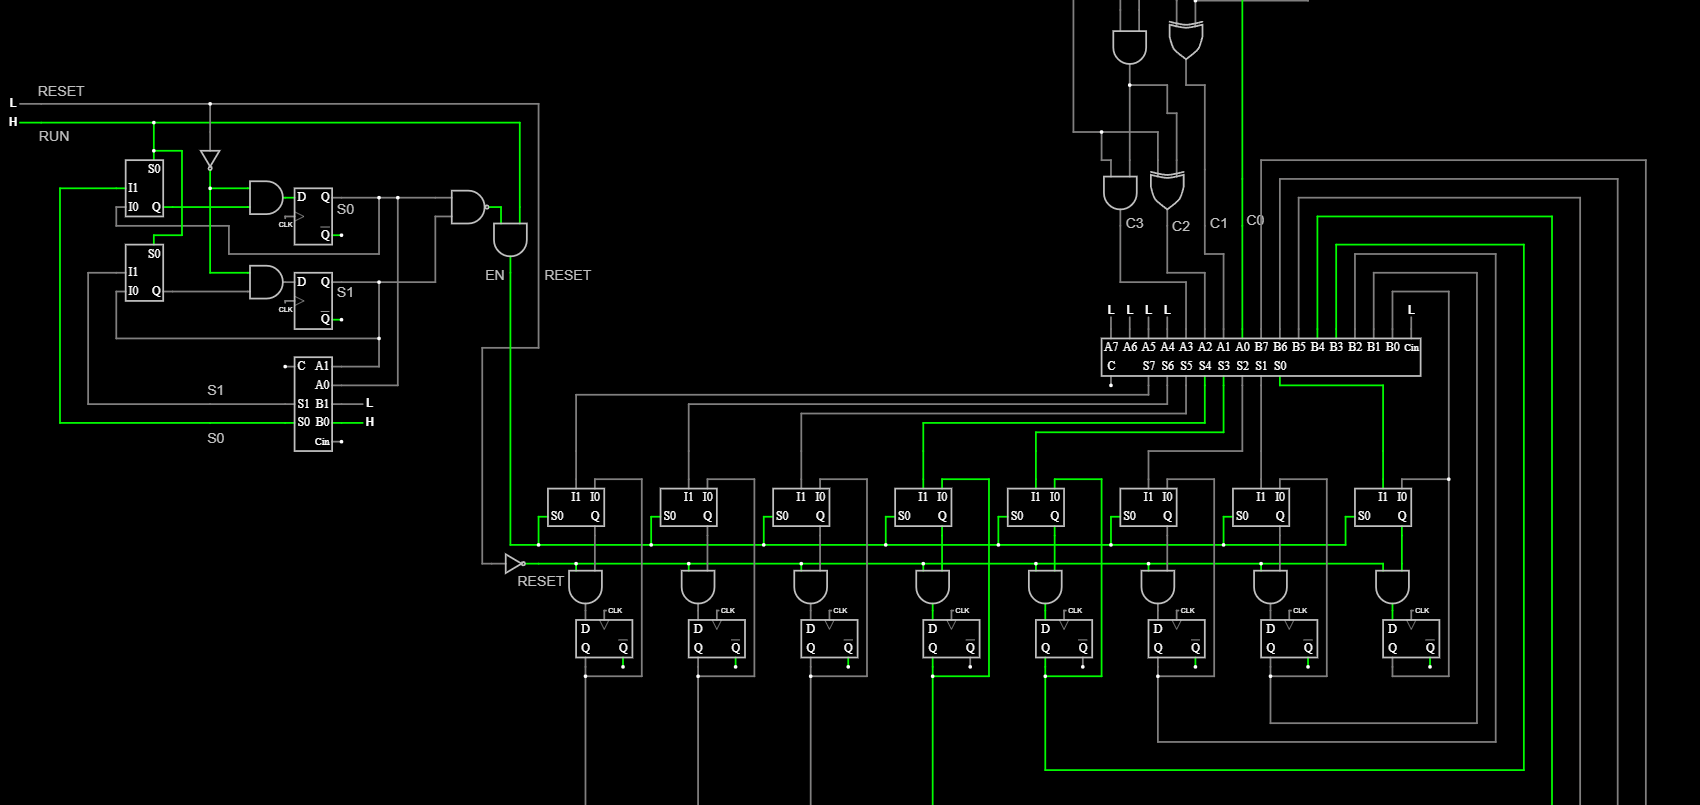
Task: Select the second multiplexer from left in register row
Action: [x=689, y=507]
